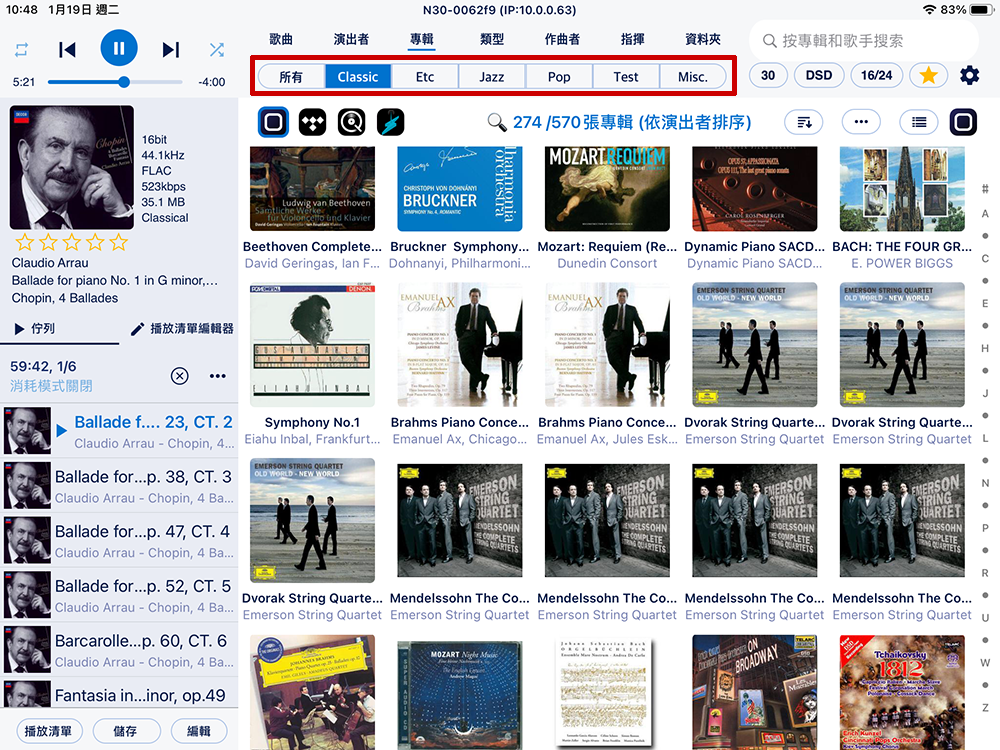Select the TIDAL source icon
The height and width of the screenshot is (750, 1000).
coord(312,122)
